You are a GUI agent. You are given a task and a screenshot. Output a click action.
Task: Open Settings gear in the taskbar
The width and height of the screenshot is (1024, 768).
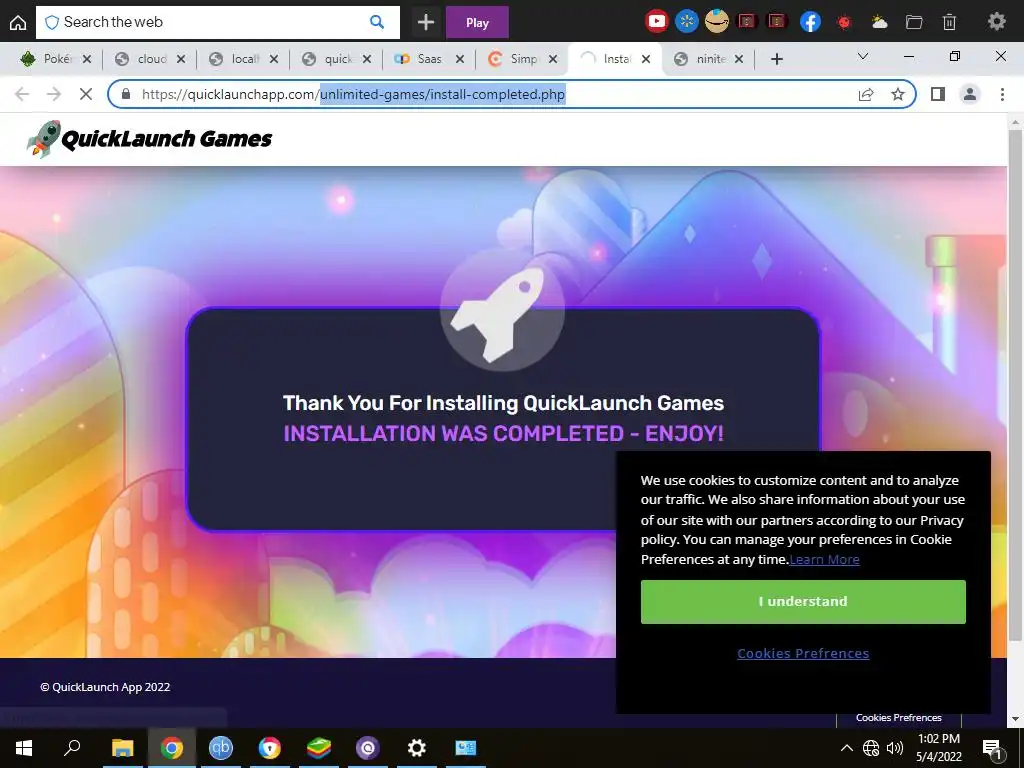coord(417,748)
